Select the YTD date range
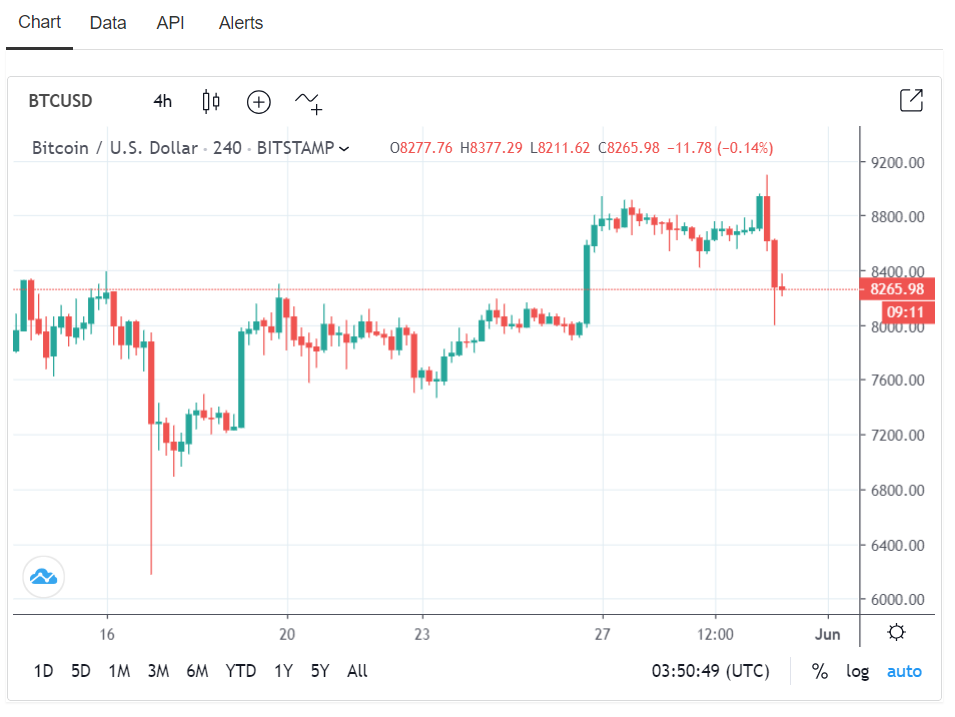Image resolution: width=955 pixels, height=717 pixels. (240, 671)
